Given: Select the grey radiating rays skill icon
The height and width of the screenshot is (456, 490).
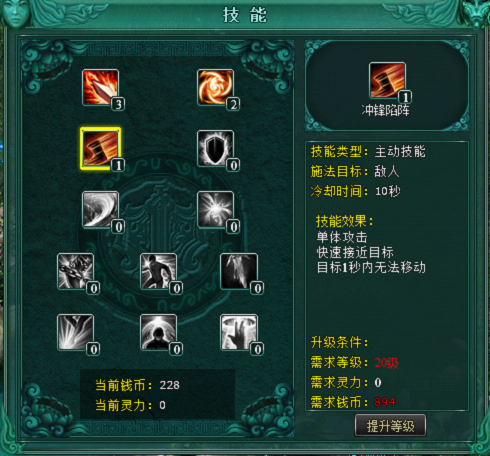Looking at the screenshot, I should pos(75,332).
